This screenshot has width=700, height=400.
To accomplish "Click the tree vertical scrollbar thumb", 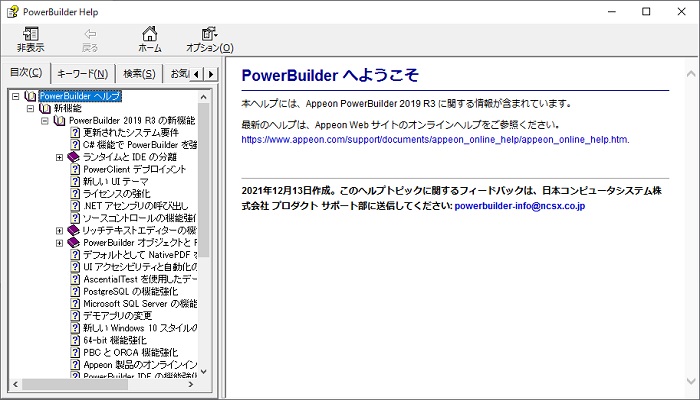I will (x=204, y=180).
